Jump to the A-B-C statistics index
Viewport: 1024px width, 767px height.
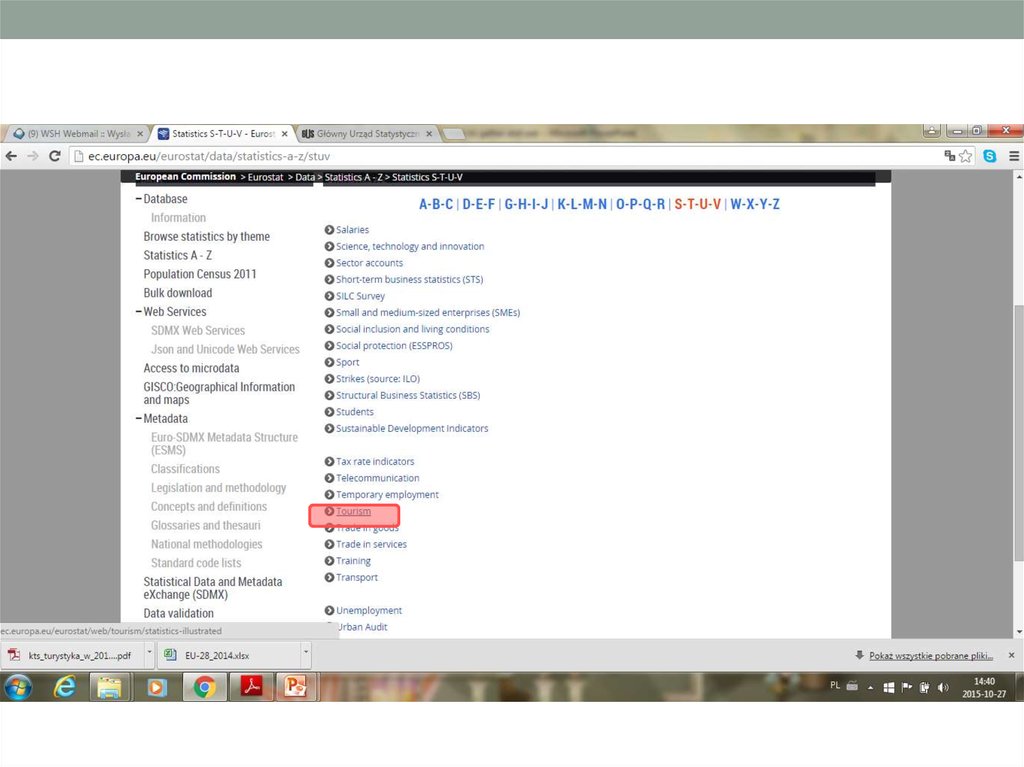pyautogui.click(x=435, y=204)
